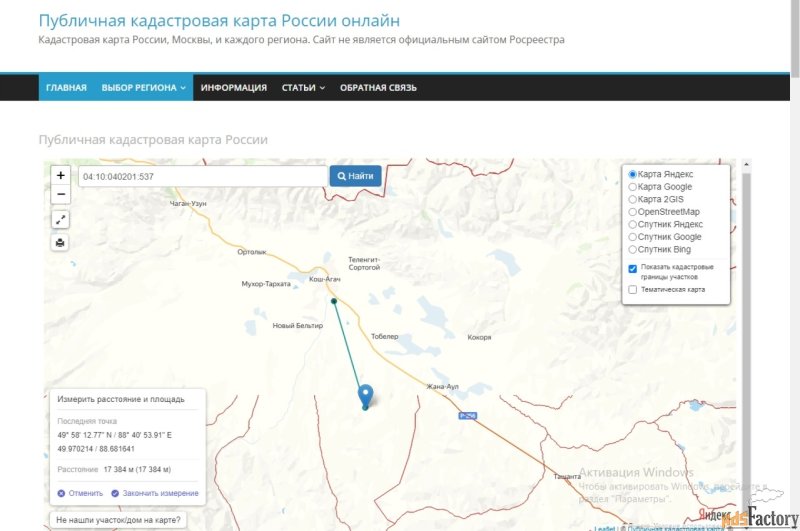Click Измерить расстояние и площадь heading
Image resolution: width=800 pixels, height=531 pixels.
point(121,399)
